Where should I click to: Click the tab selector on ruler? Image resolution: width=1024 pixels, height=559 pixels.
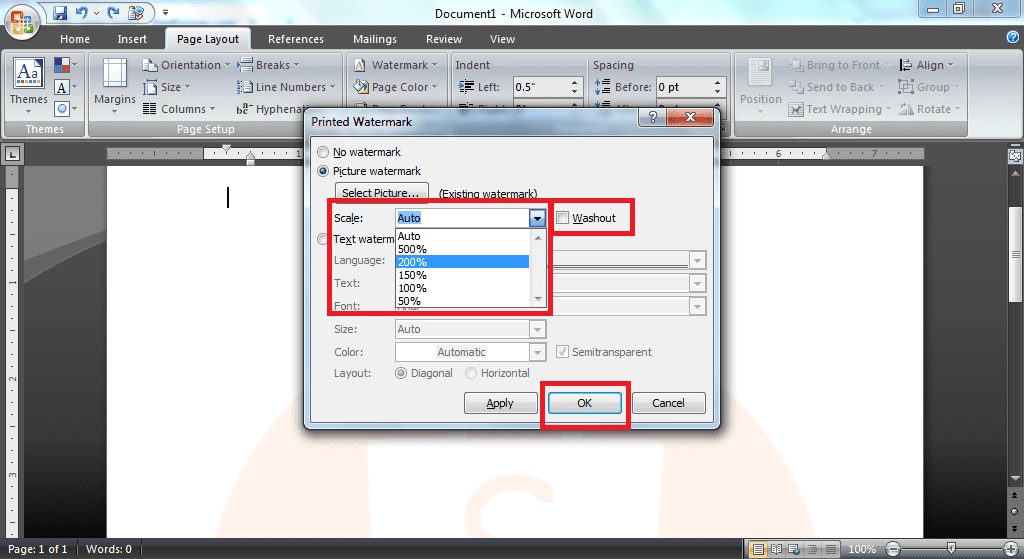pos(12,154)
